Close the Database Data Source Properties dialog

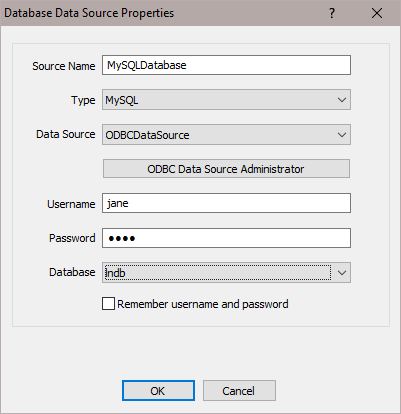[x=377, y=13]
